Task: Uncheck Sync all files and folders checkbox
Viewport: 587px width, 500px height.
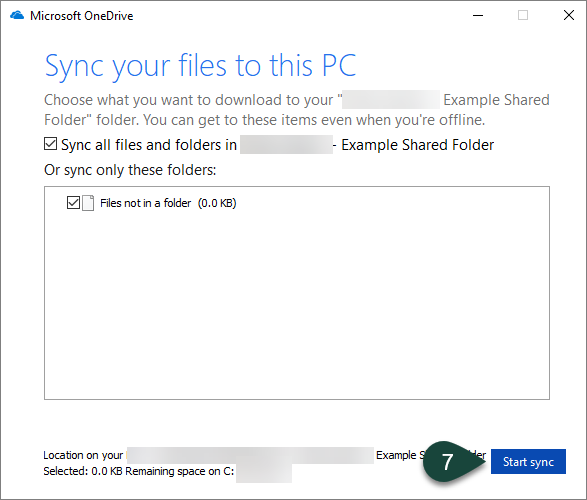Action: click(x=51, y=144)
